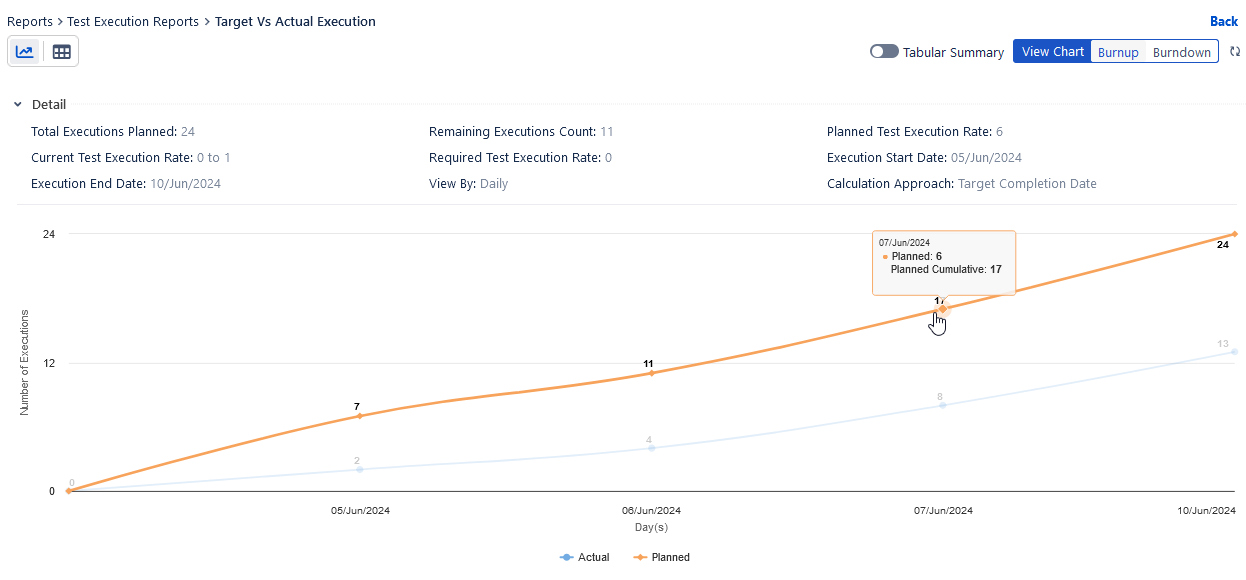The image size is (1246, 580).
Task: Open Test Execution Reports breadcrumb
Action: pyautogui.click(x=133, y=22)
